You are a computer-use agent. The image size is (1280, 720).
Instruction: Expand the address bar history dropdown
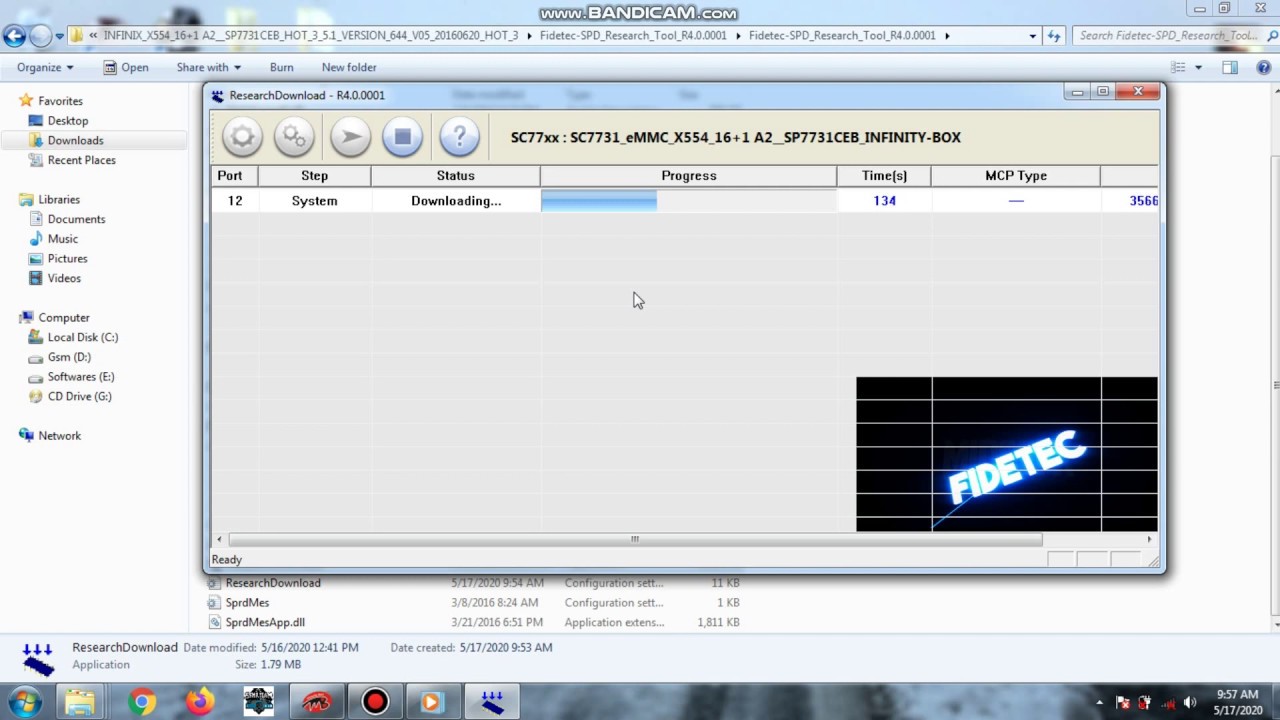[1033, 36]
